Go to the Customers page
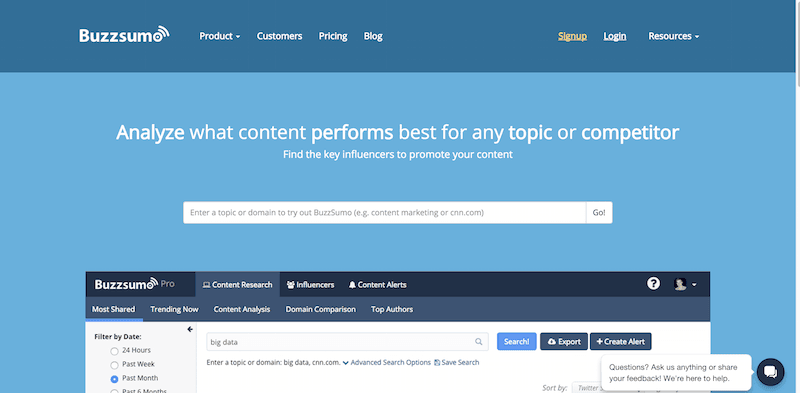800x393 pixels. tap(279, 36)
